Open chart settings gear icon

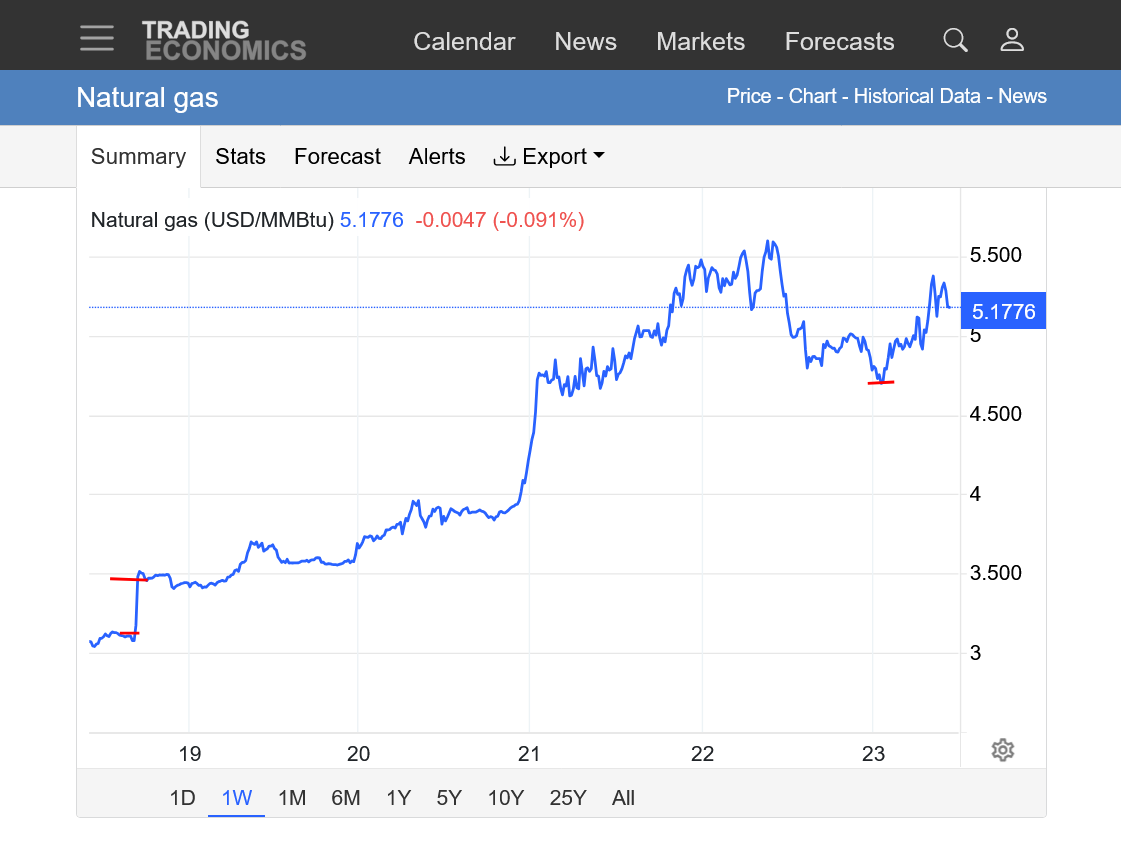click(1003, 750)
